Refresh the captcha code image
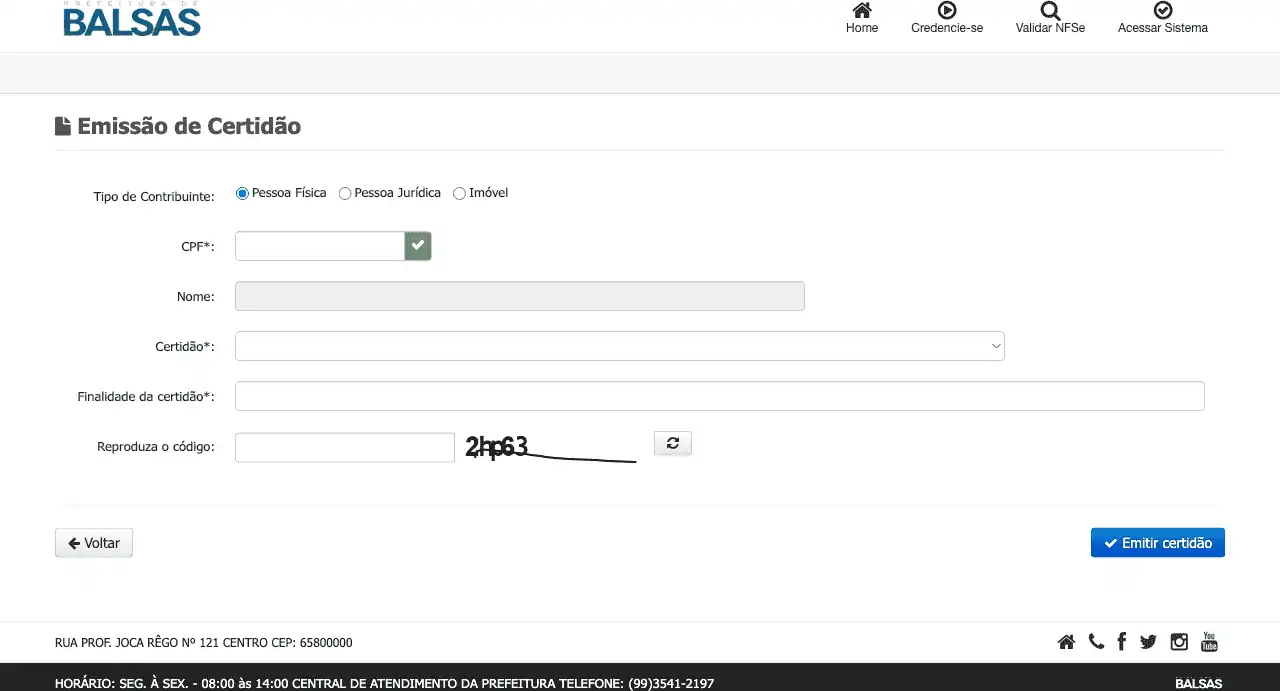The image size is (1280, 691). click(672, 443)
